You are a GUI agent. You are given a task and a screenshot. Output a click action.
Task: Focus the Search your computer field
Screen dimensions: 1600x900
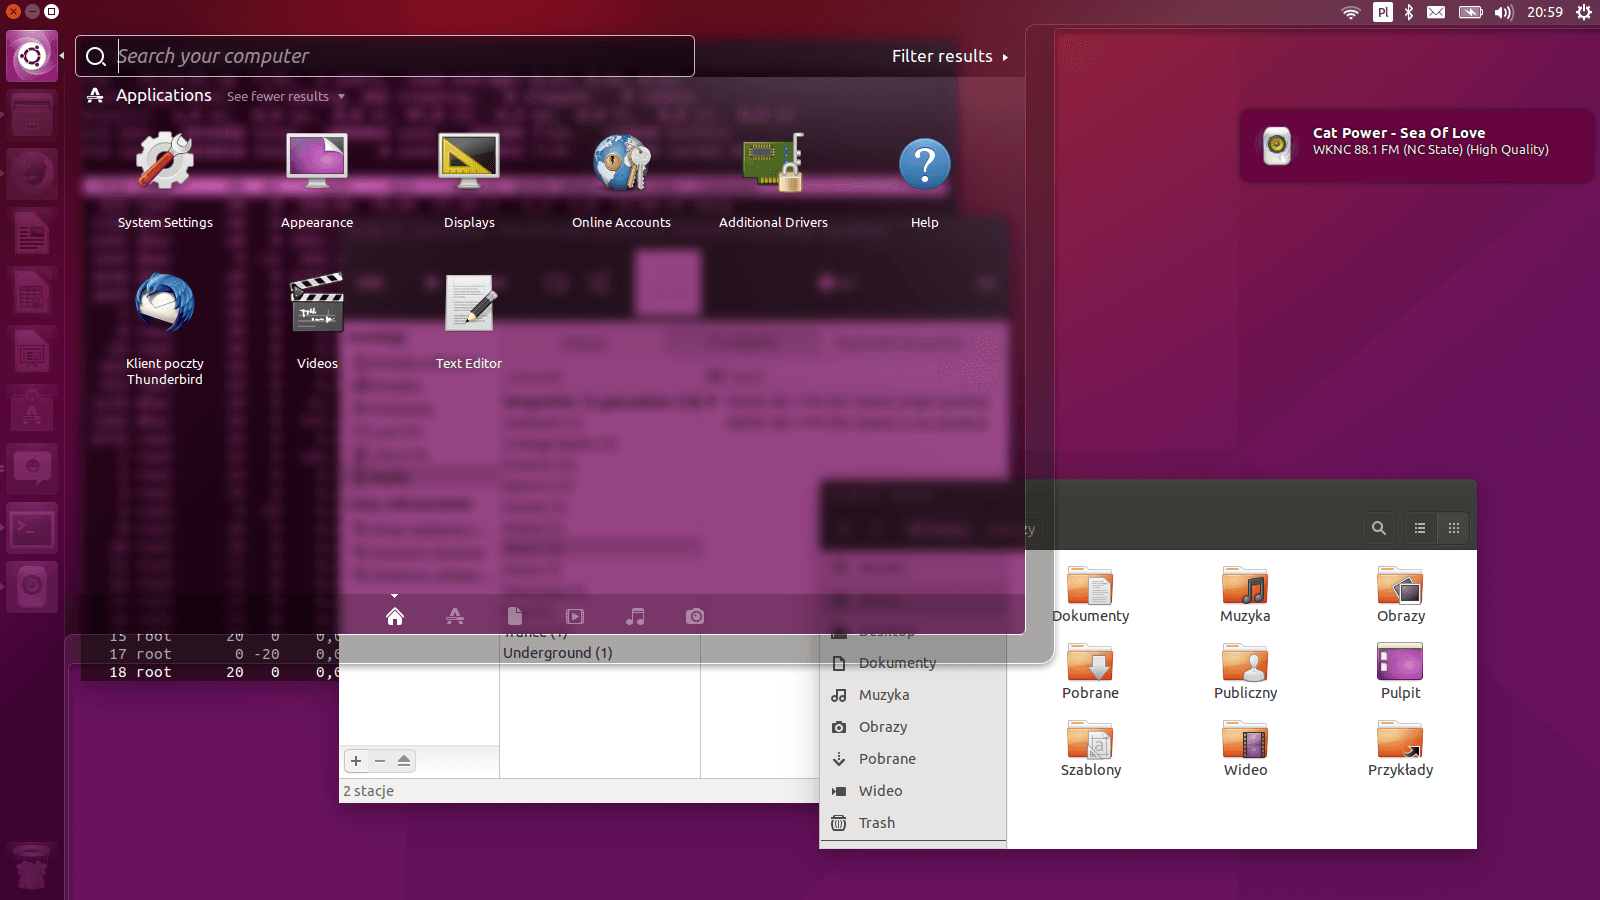[x=385, y=56]
